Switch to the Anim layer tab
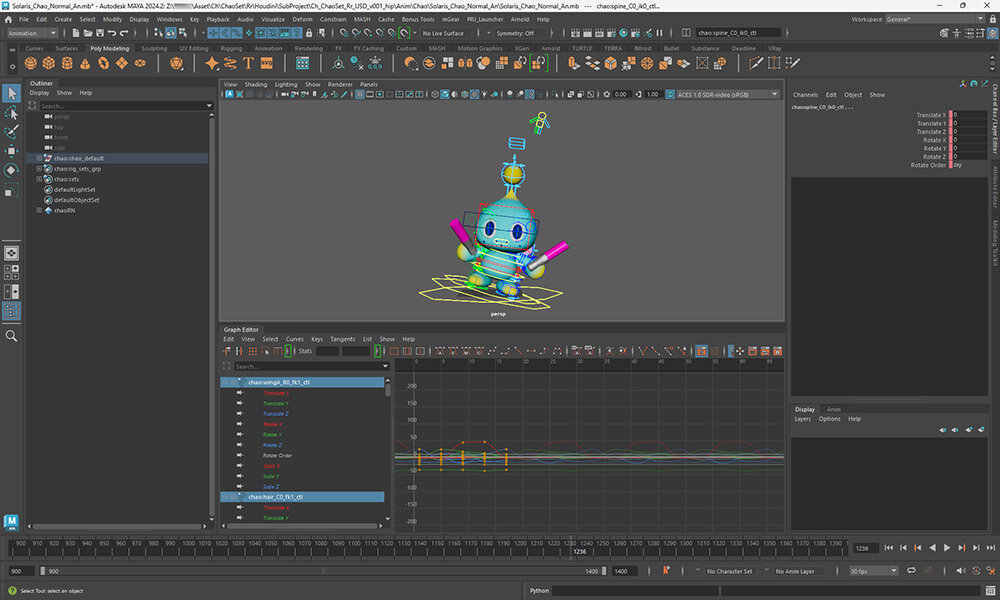 834,409
